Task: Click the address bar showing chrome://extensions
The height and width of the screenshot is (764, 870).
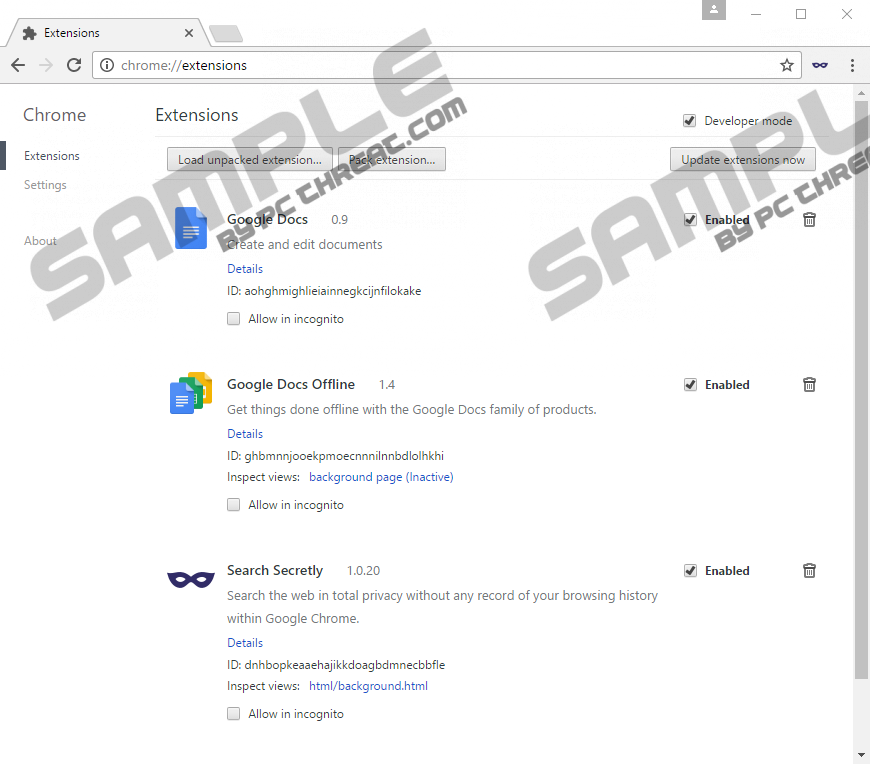Action: point(440,65)
